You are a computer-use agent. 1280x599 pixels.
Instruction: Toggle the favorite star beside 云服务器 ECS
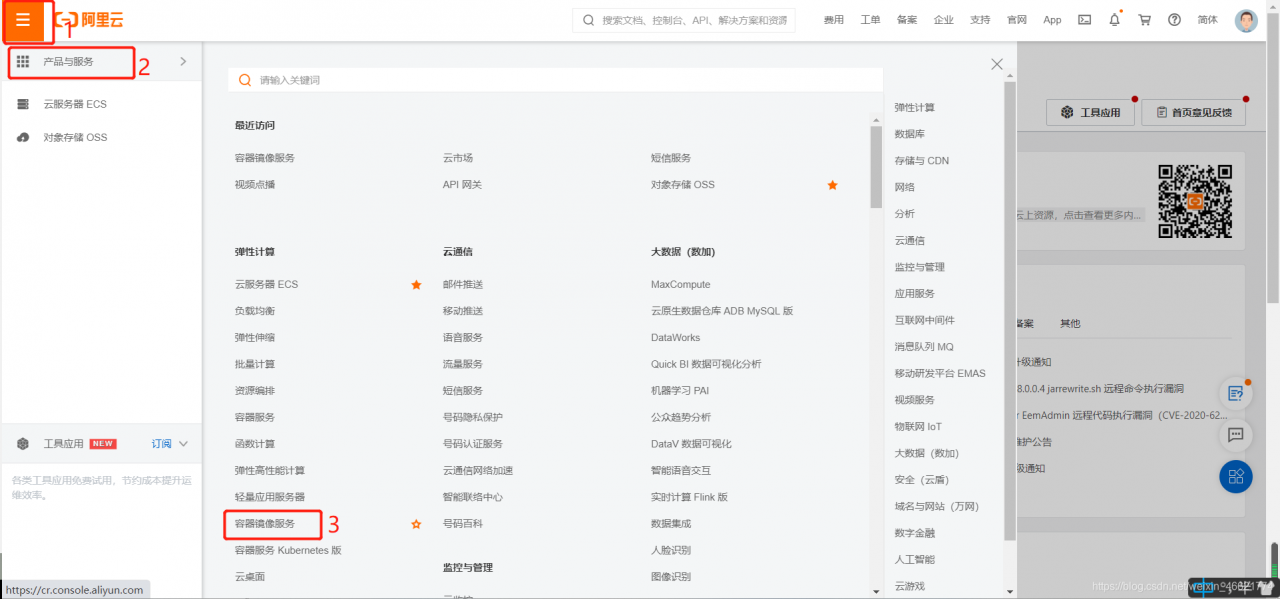[416, 284]
